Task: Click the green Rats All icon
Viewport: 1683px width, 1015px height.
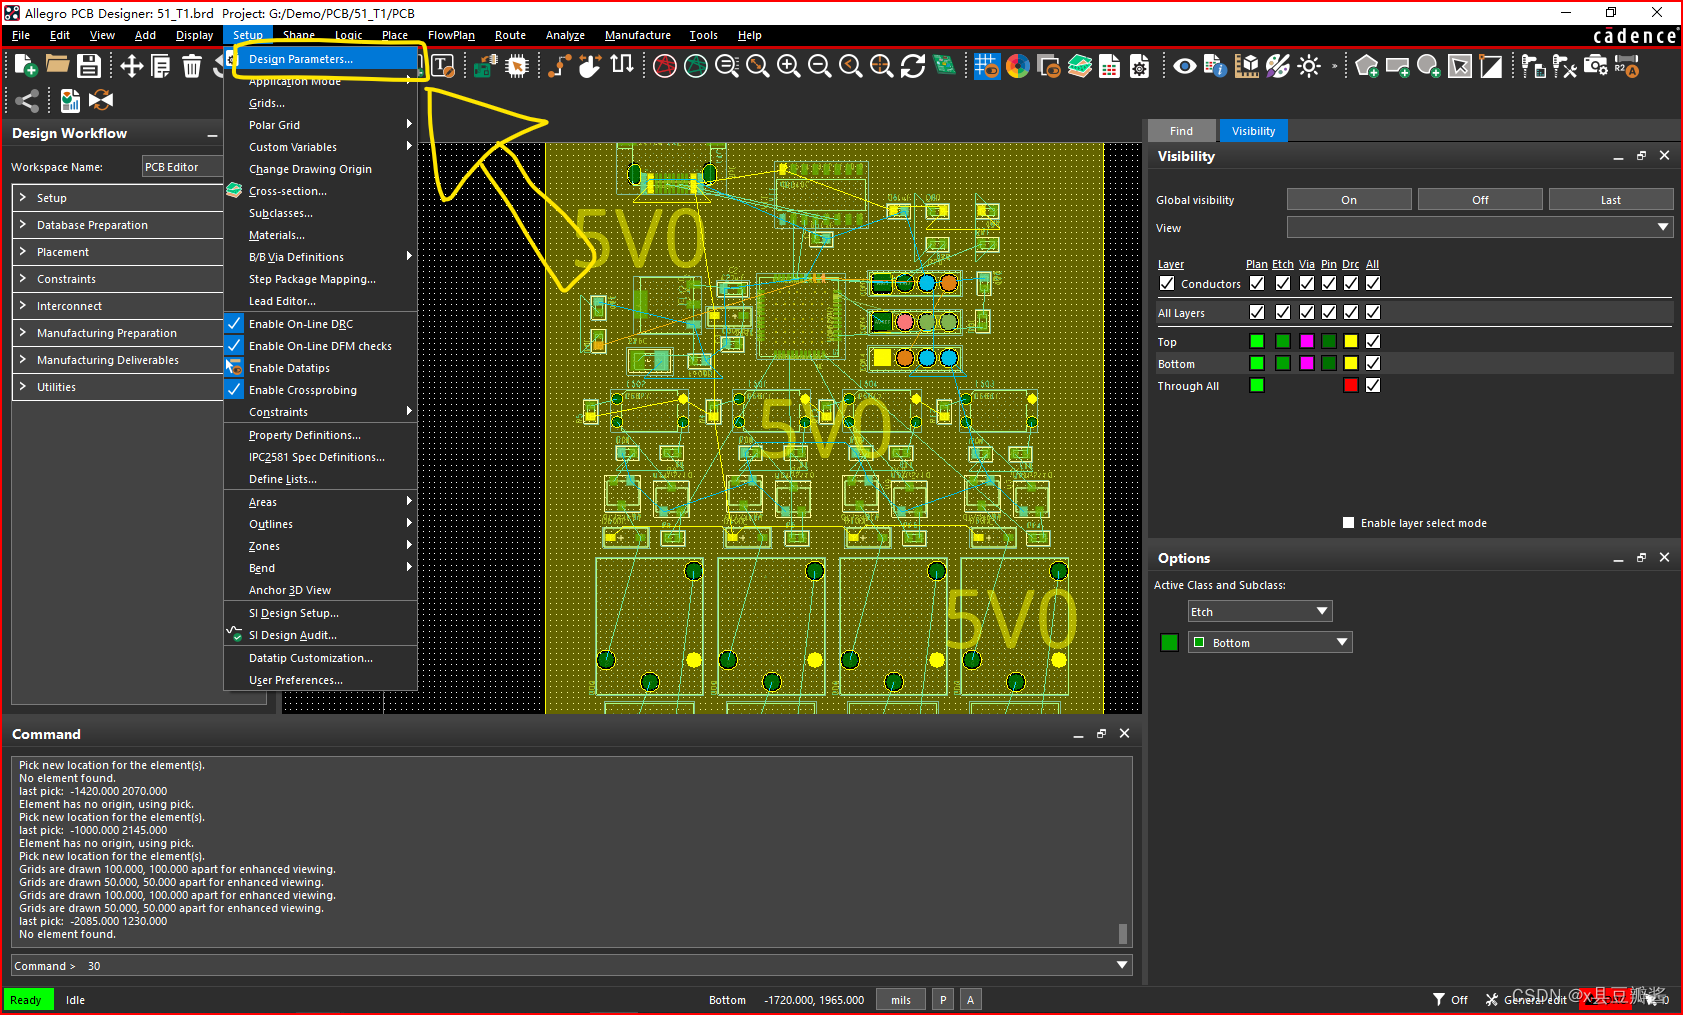Action: point(696,66)
